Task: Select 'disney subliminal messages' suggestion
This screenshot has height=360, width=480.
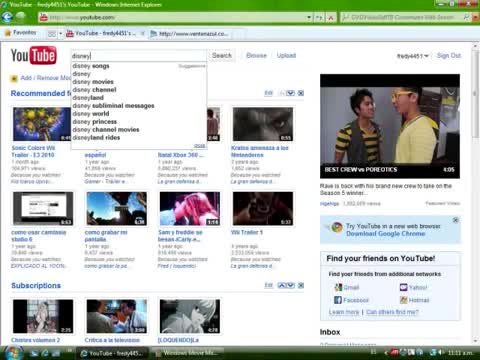Action: point(138,106)
